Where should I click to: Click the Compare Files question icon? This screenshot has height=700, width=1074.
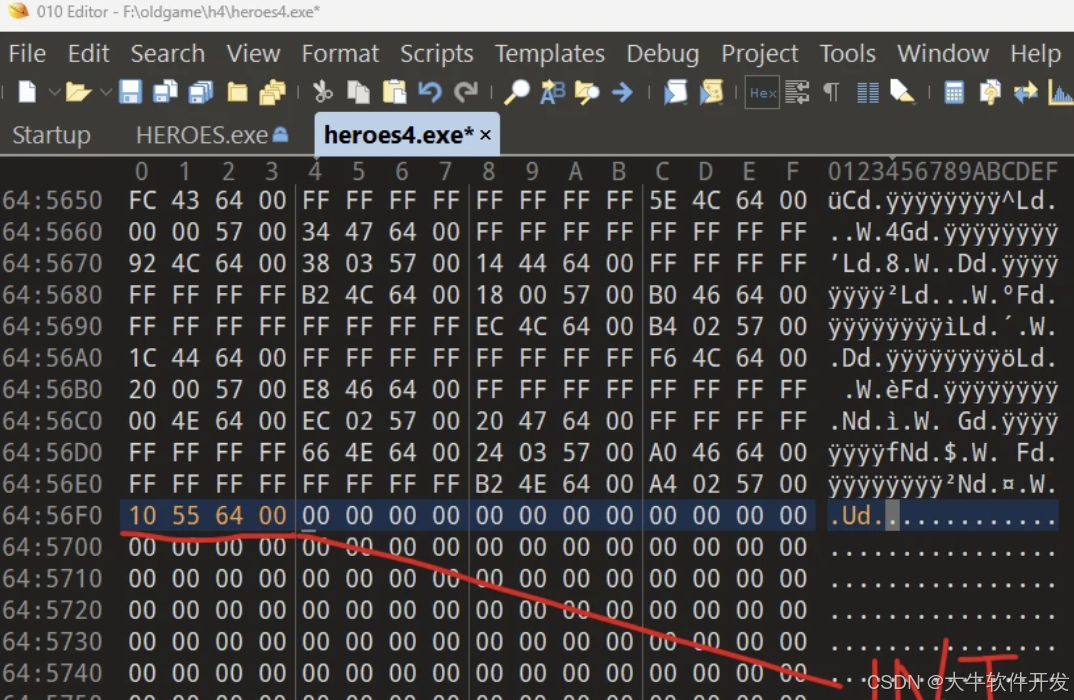tap(990, 91)
